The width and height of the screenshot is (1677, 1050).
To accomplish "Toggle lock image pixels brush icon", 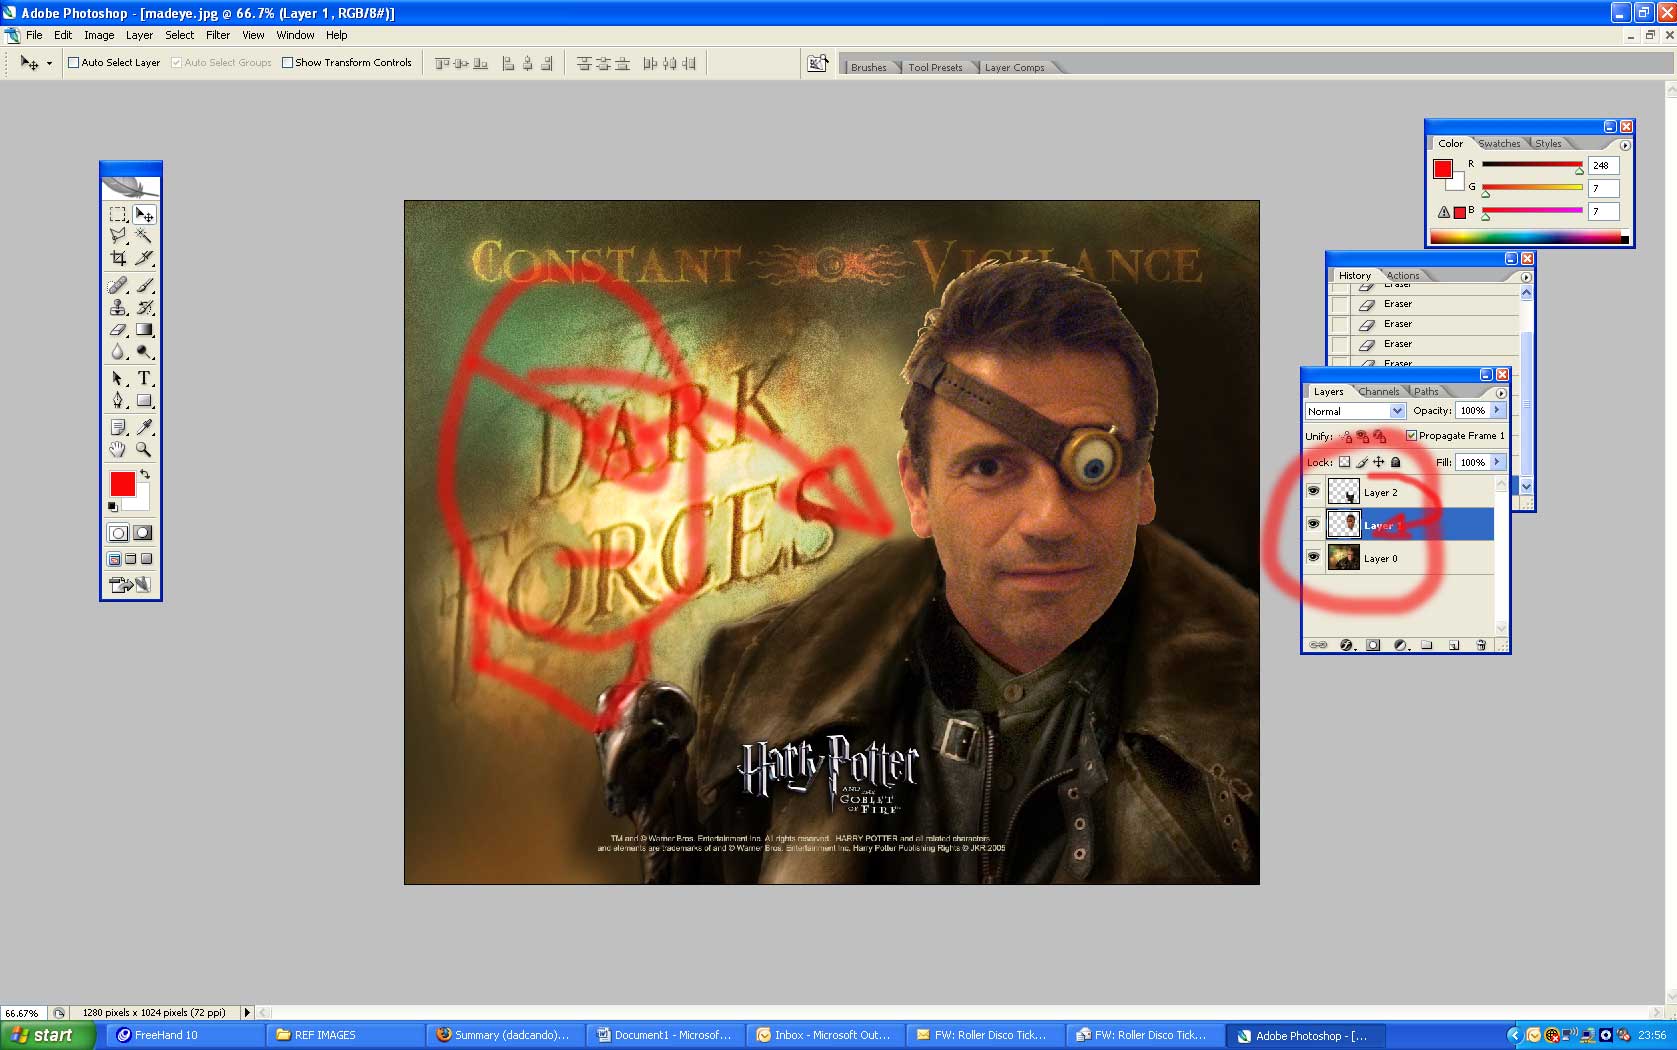I will coord(1362,462).
